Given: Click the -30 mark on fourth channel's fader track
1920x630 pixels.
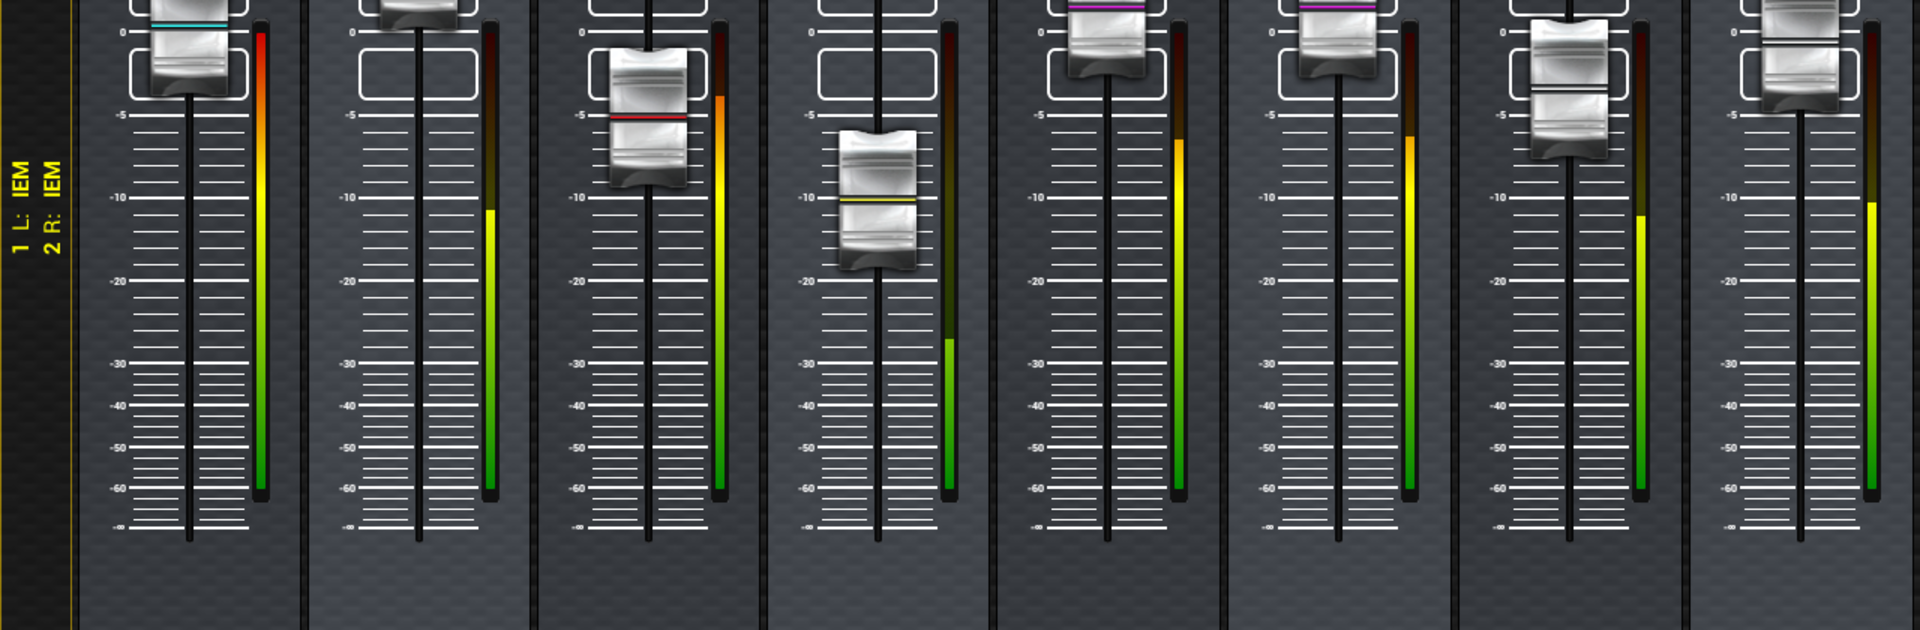Looking at the screenshot, I should pyautogui.click(x=806, y=364).
